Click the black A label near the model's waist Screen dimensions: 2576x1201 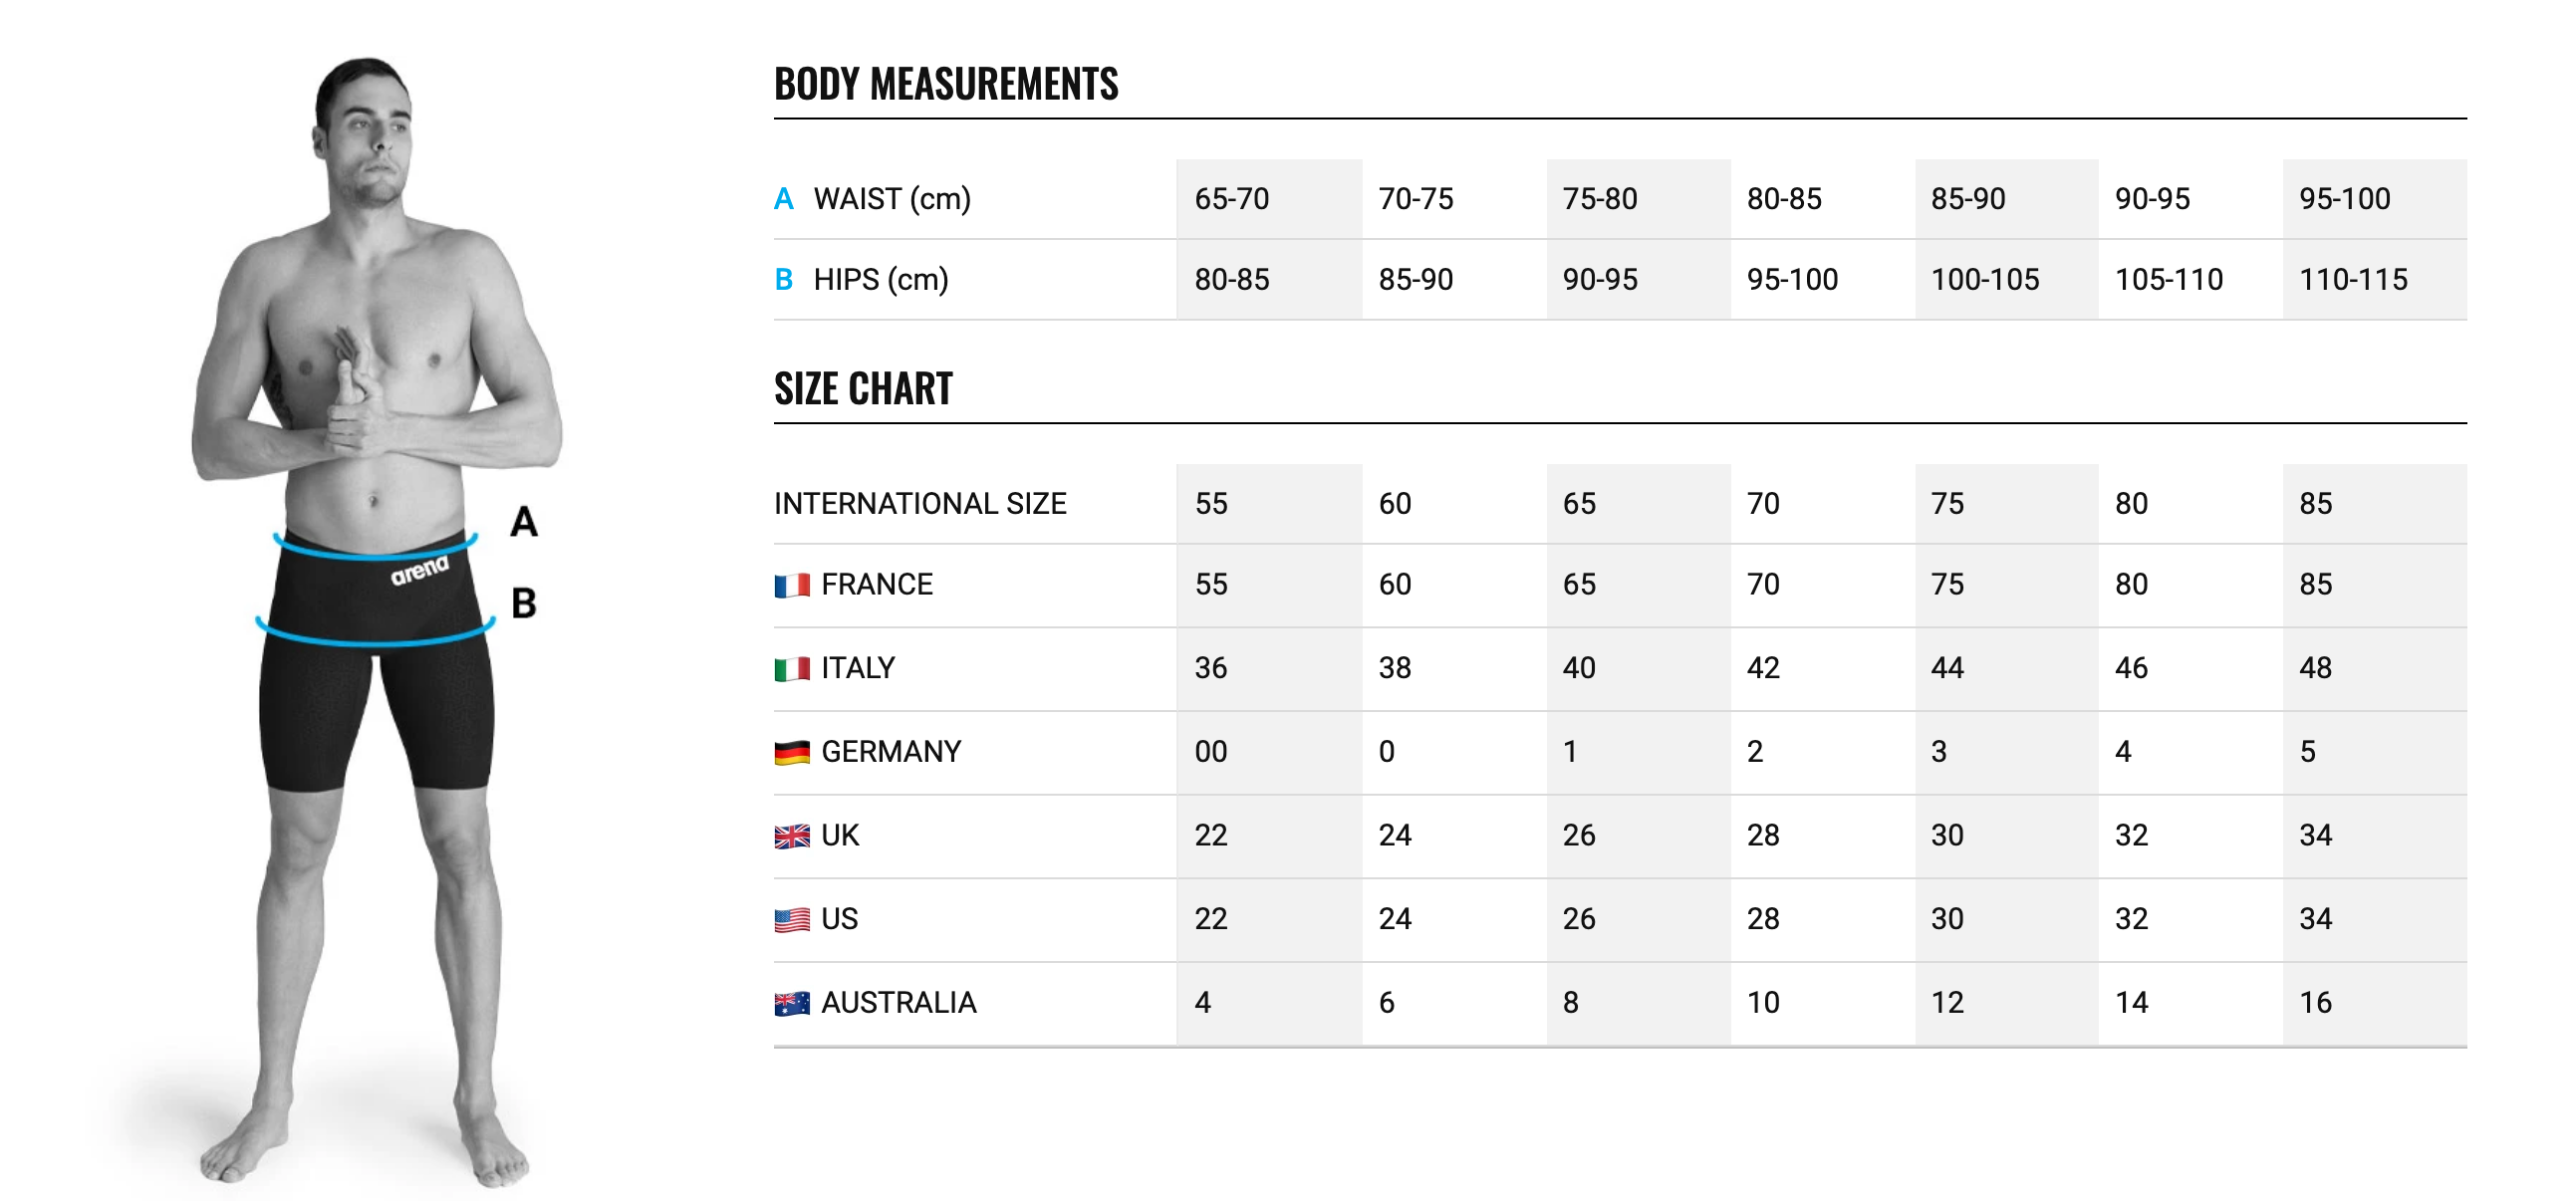tap(524, 522)
